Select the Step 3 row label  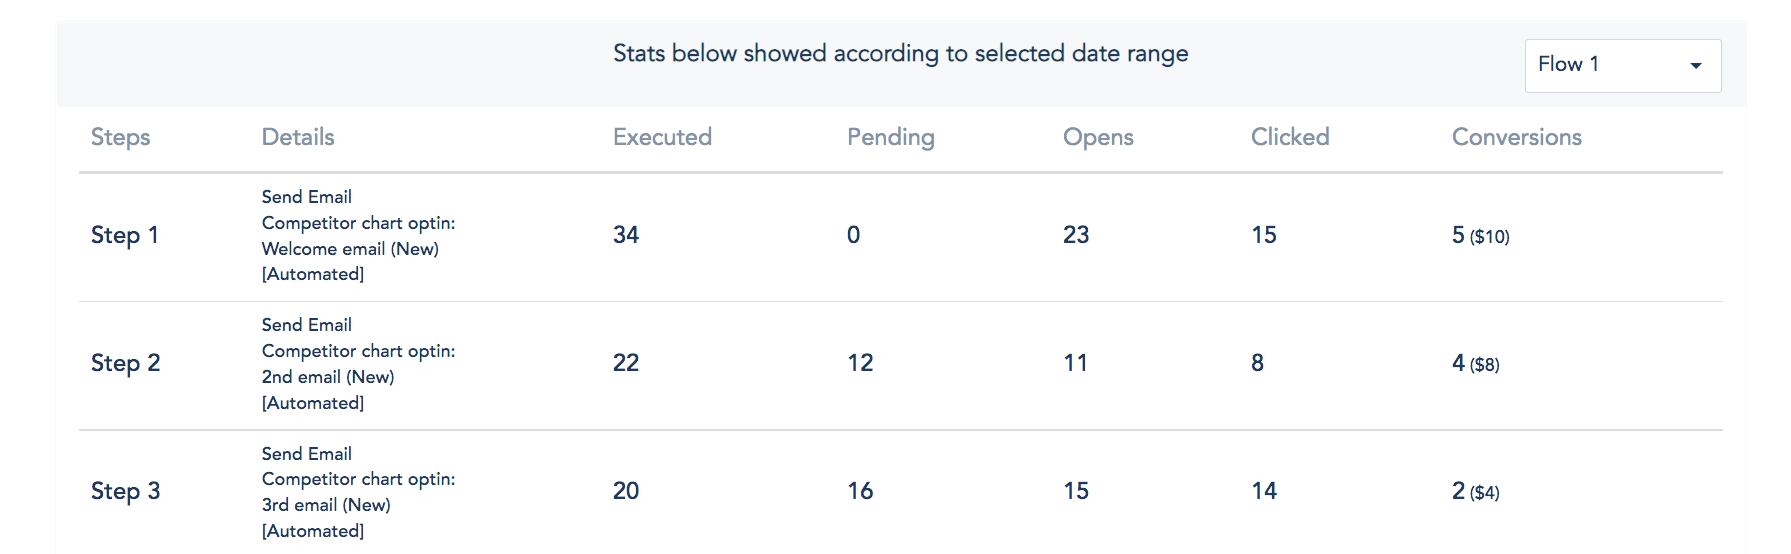(125, 491)
